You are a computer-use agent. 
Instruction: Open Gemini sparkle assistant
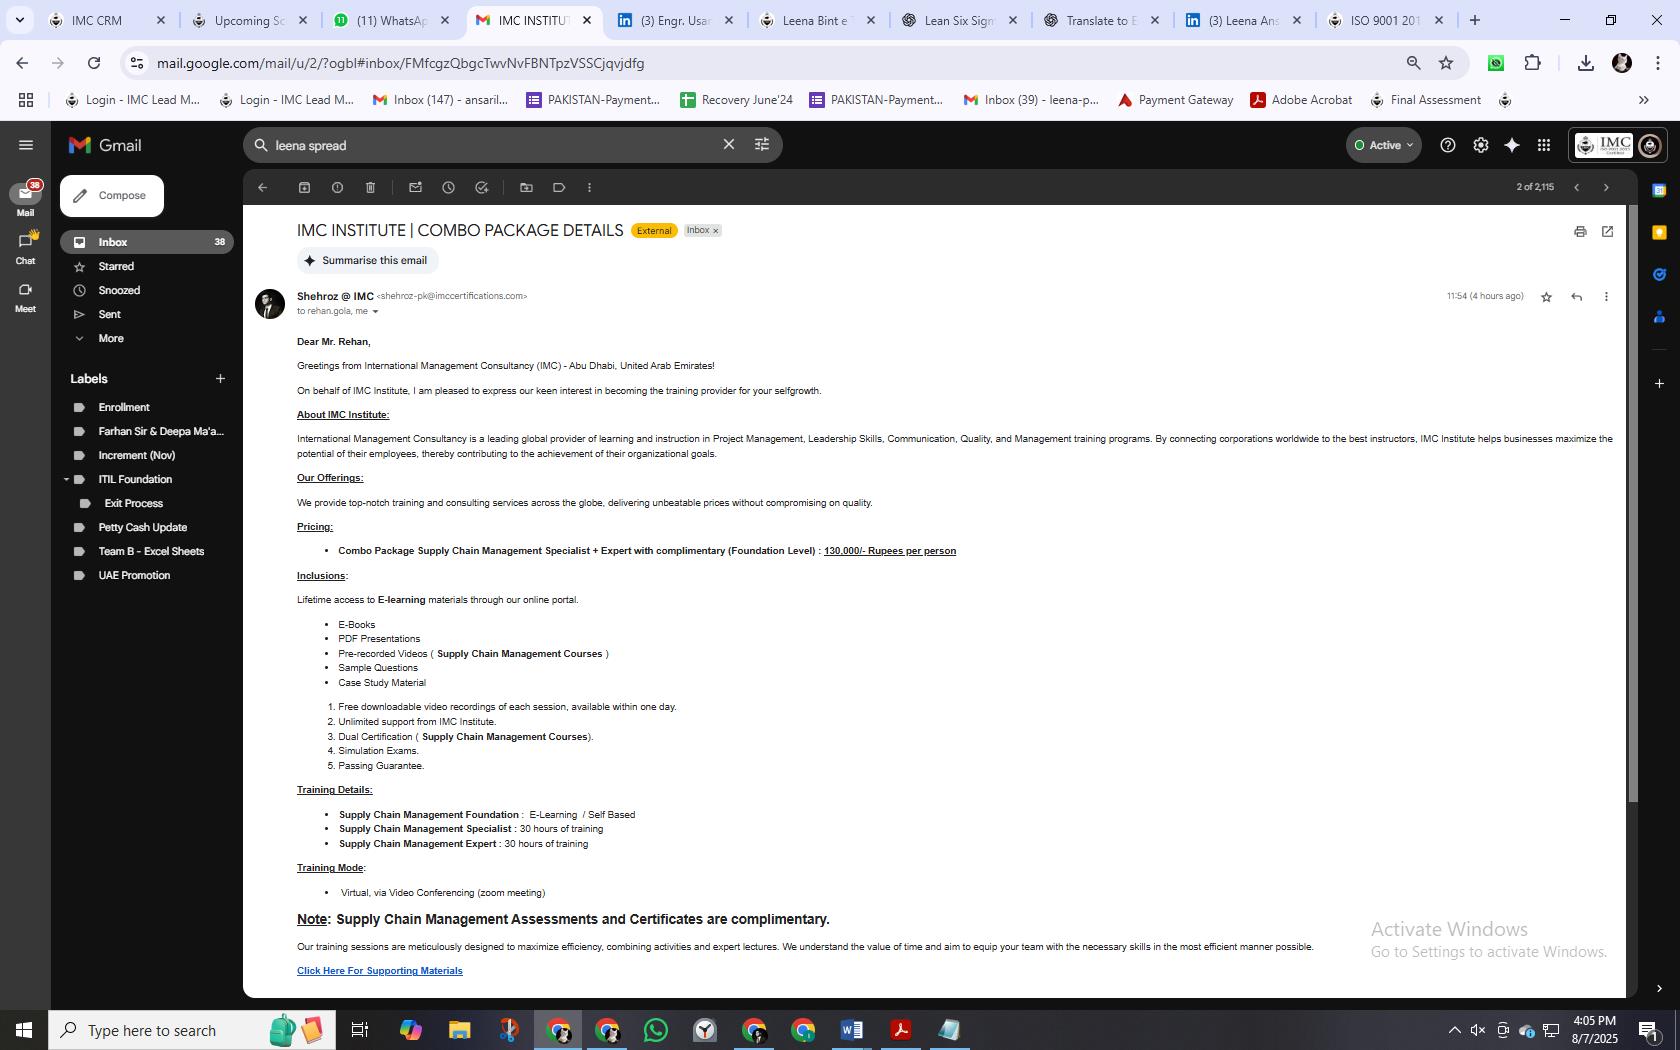tap(1512, 145)
